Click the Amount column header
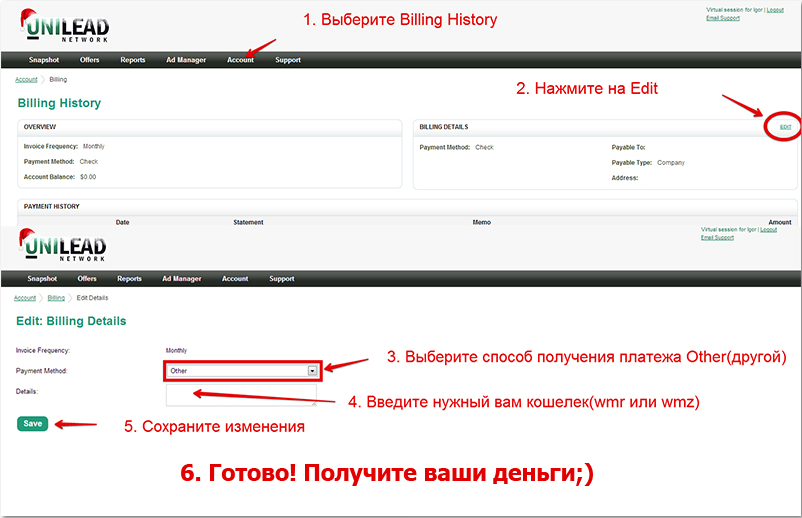 [x=779, y=222]
